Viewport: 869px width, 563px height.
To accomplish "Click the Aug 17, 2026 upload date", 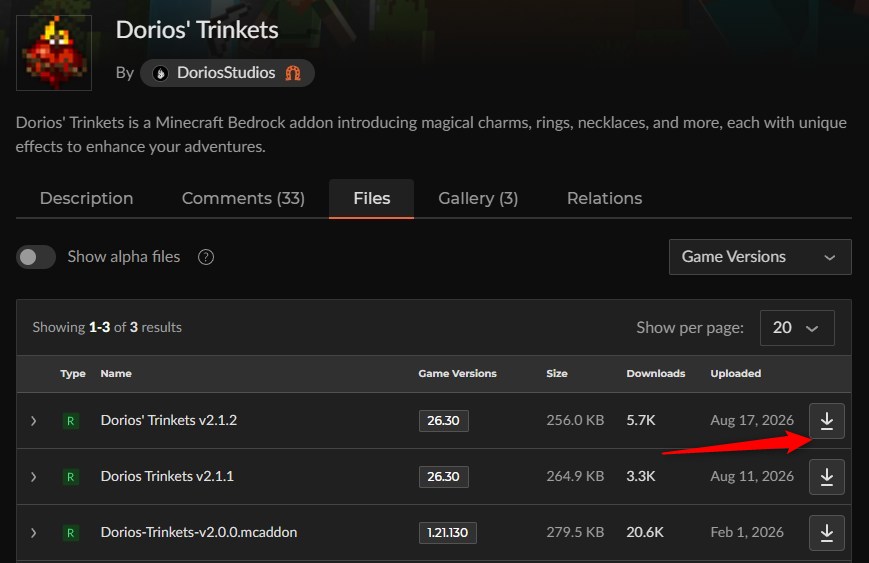I will coord(752,420).
